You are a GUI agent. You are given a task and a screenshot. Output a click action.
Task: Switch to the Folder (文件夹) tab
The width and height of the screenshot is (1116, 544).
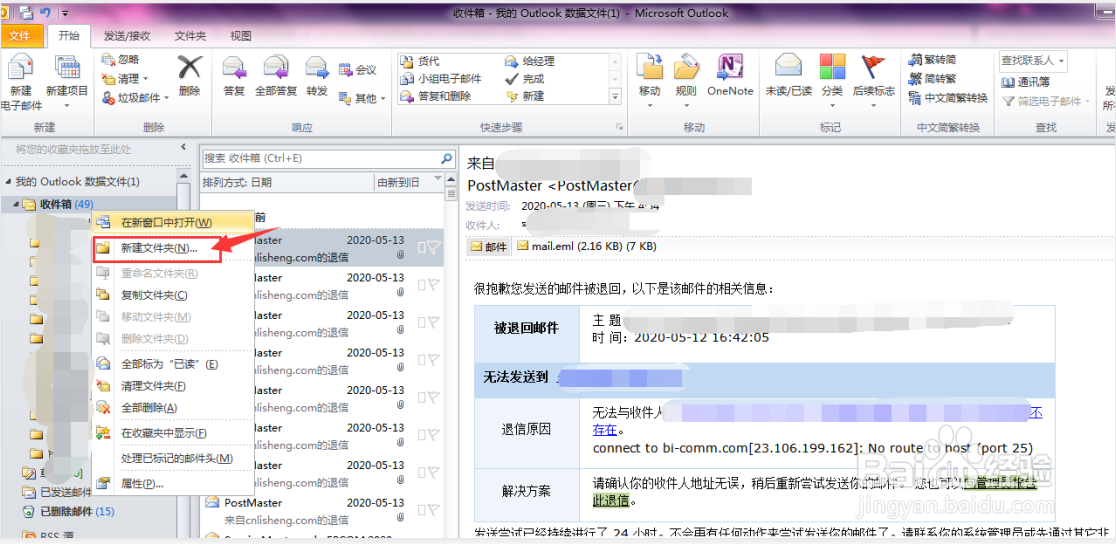click(191, 36)
